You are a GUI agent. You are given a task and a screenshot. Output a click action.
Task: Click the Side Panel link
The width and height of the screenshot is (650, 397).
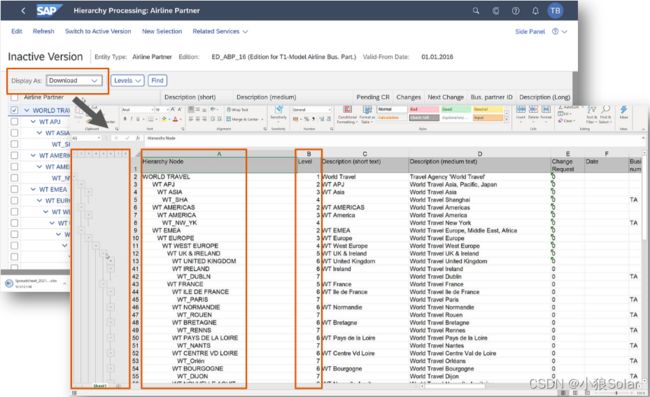pyautogui.click(x=530, y=31)
